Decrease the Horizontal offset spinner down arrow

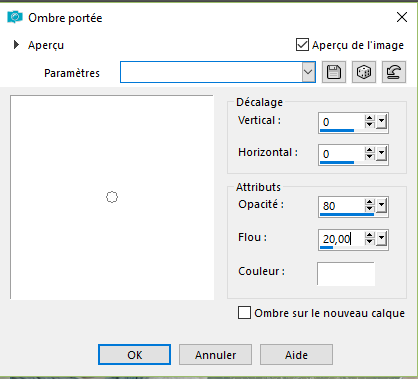click(x=369, y=157)
